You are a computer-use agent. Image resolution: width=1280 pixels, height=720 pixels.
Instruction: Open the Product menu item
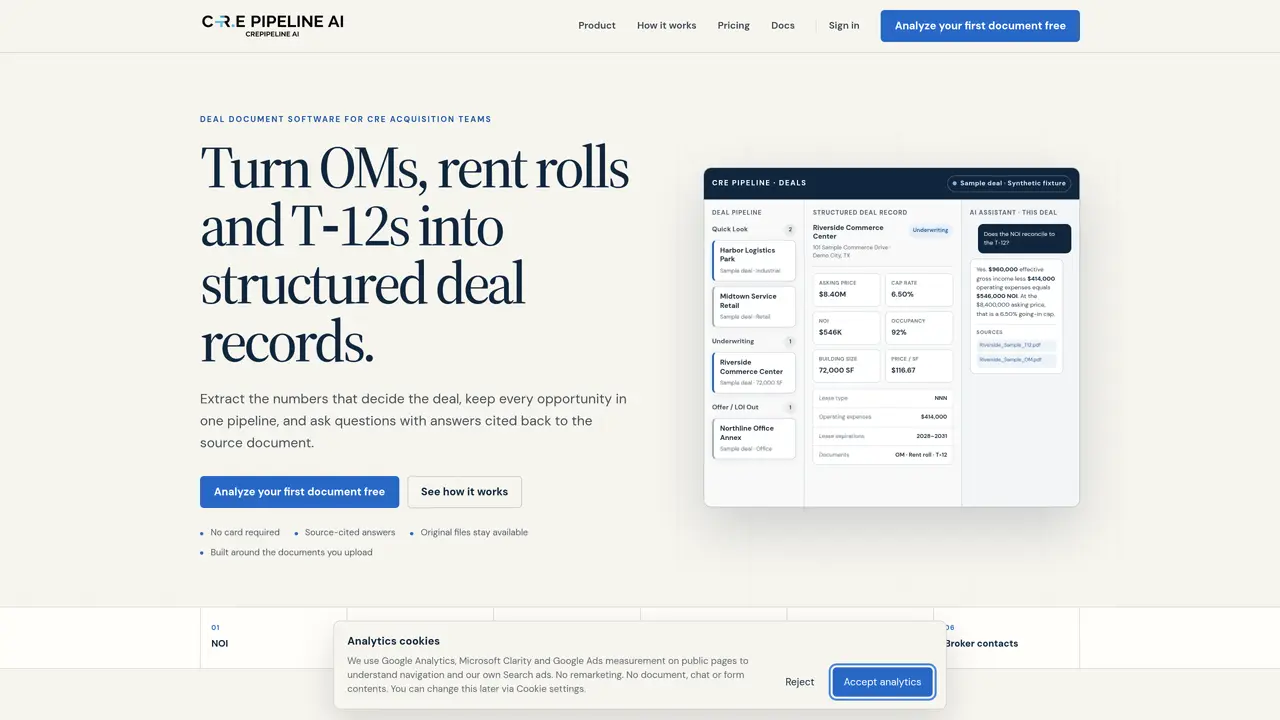coord(597,26)
